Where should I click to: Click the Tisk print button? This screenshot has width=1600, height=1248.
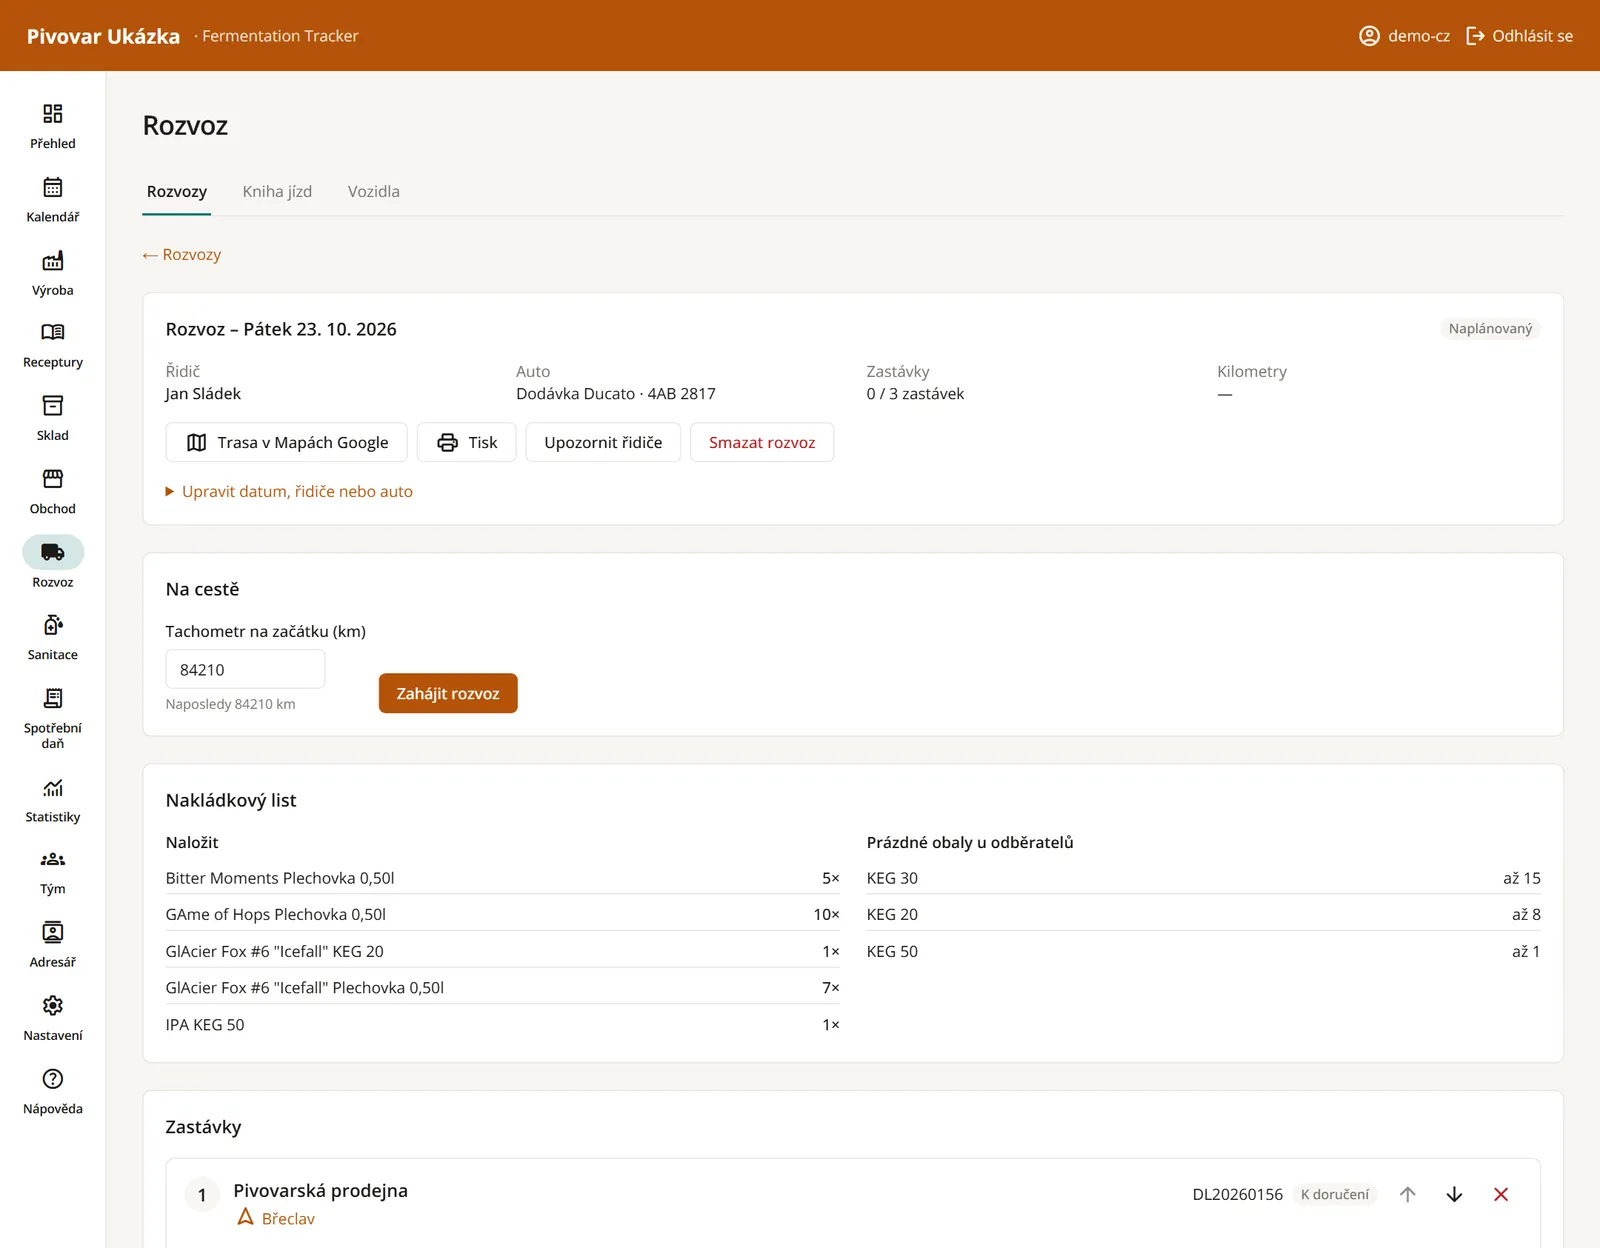click(467, 442)
